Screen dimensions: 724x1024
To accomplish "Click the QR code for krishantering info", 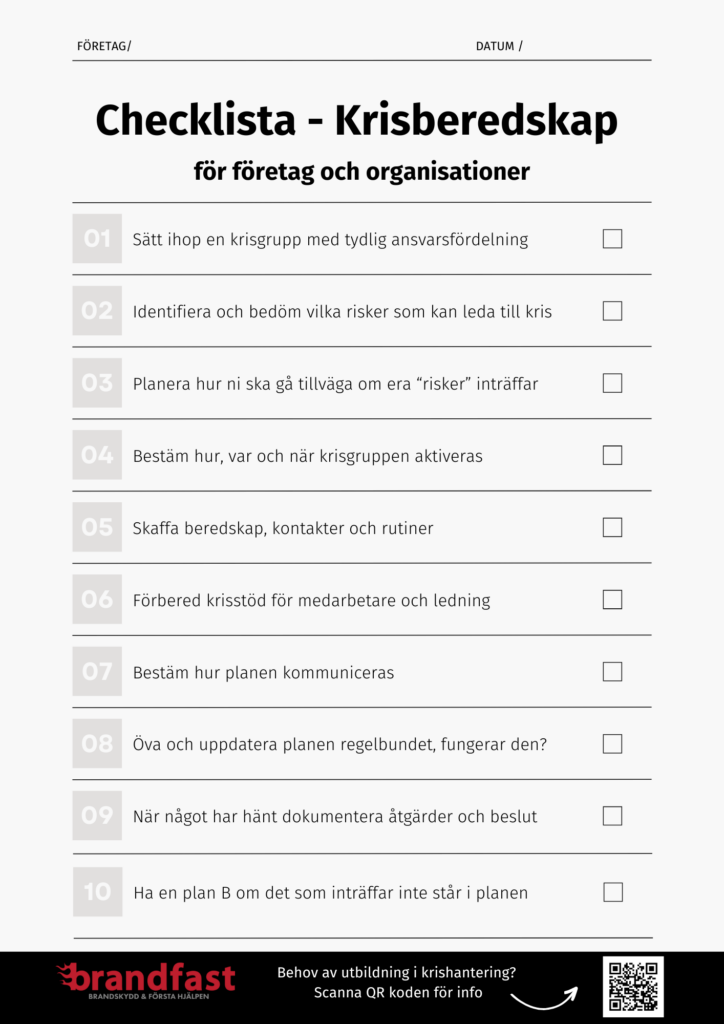I will [x=633, y=986].
